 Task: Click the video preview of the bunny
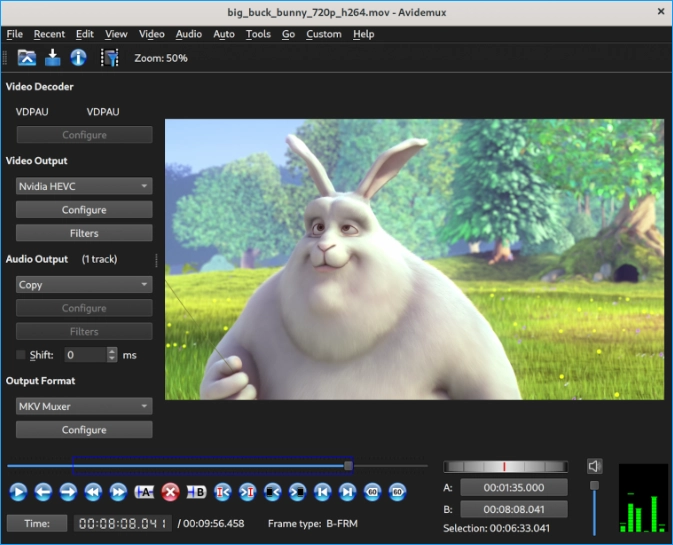[414, 259]
